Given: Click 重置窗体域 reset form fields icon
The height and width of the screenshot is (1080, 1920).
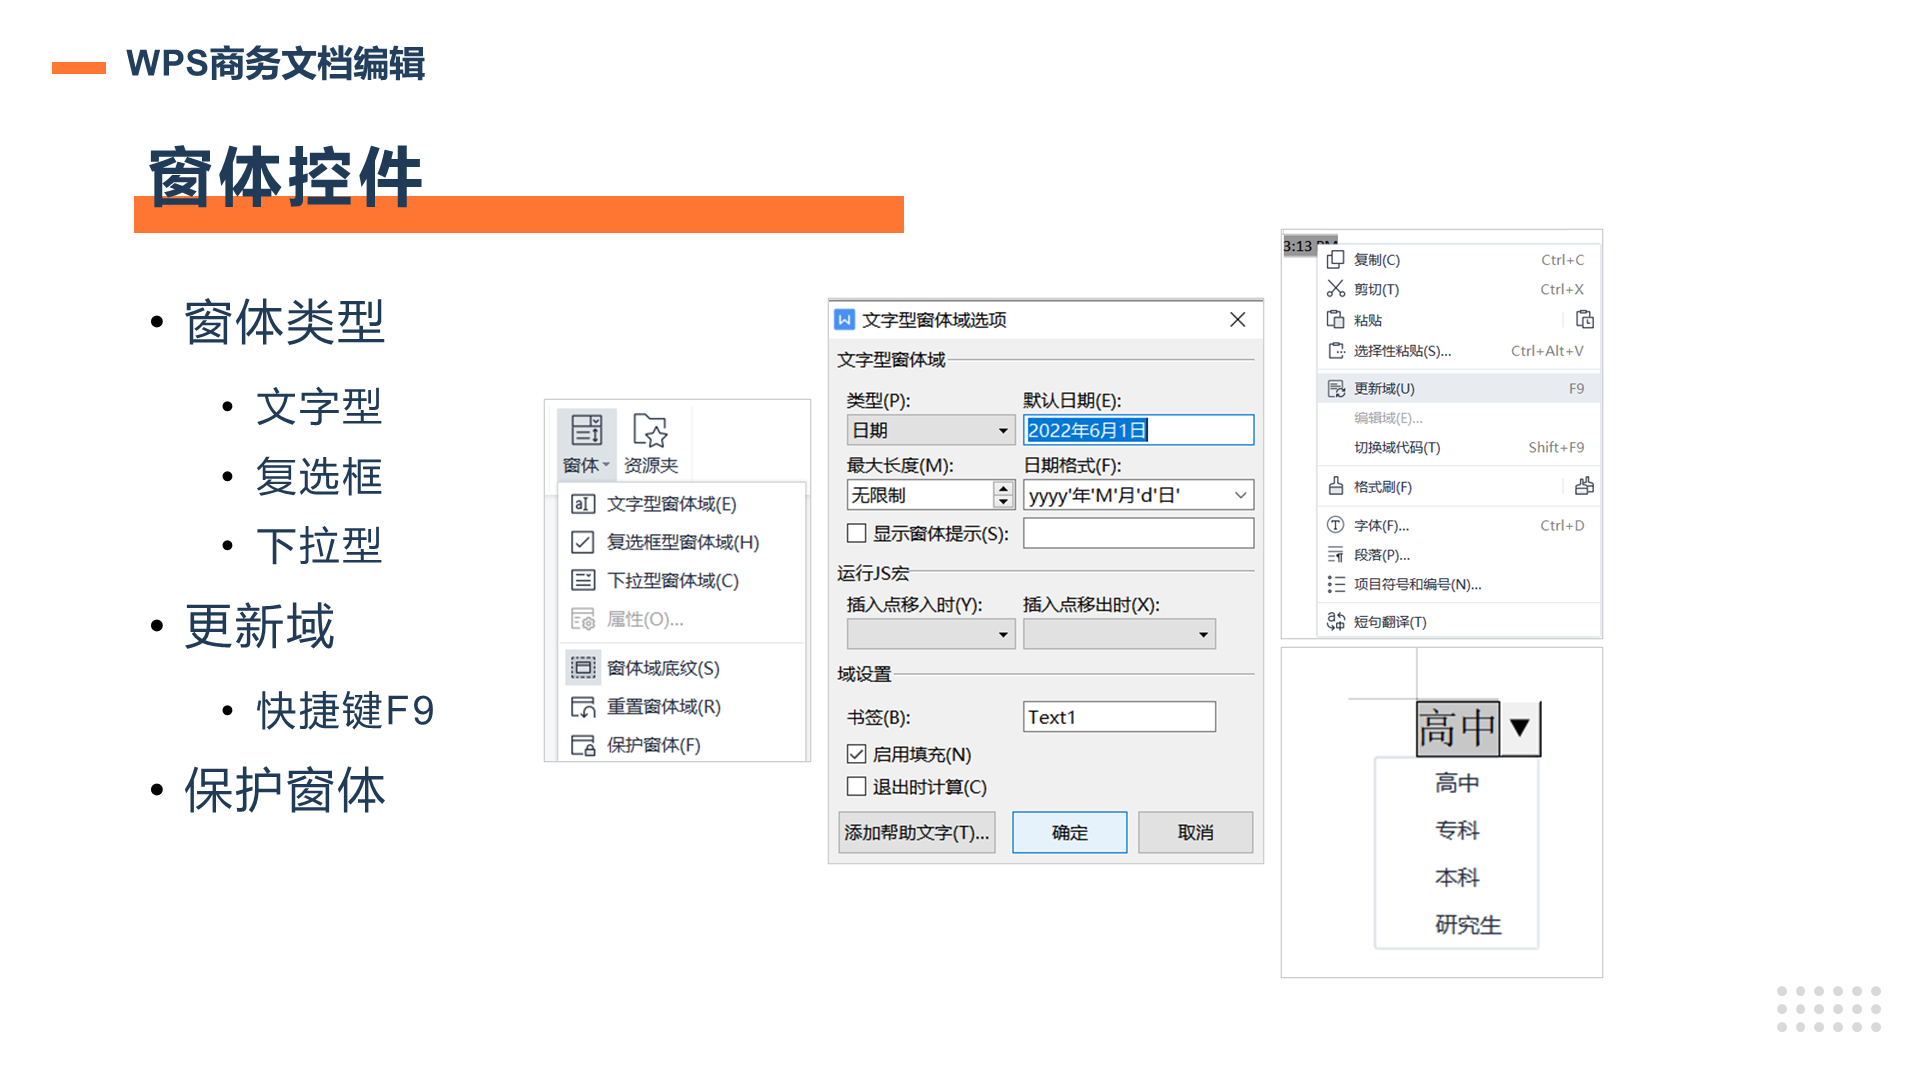Looking at the screenshot, I should 583,707.
